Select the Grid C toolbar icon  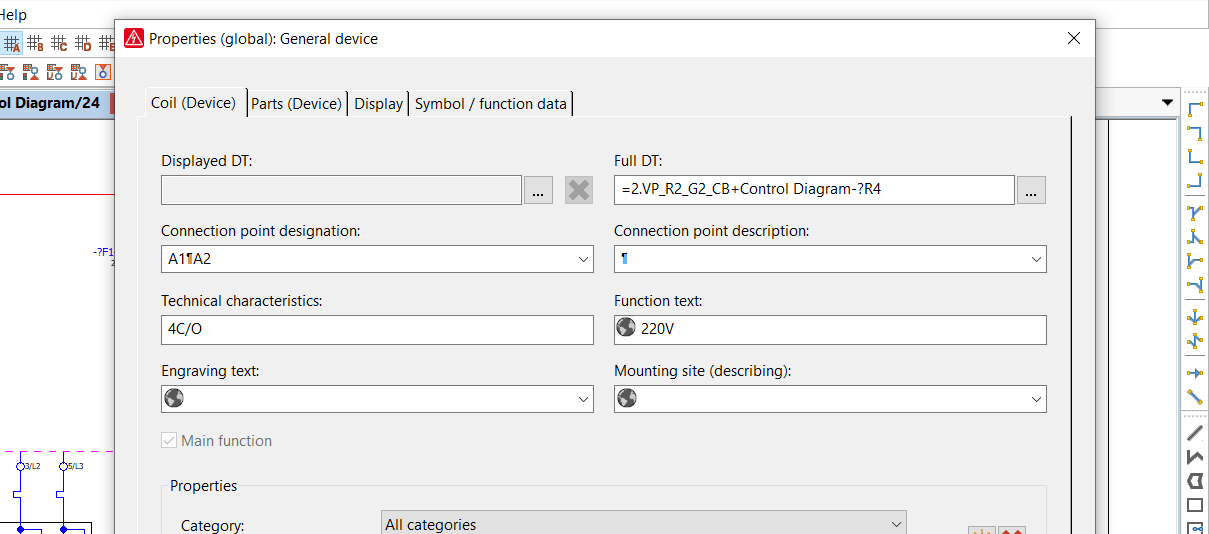[x=59, y=43]
